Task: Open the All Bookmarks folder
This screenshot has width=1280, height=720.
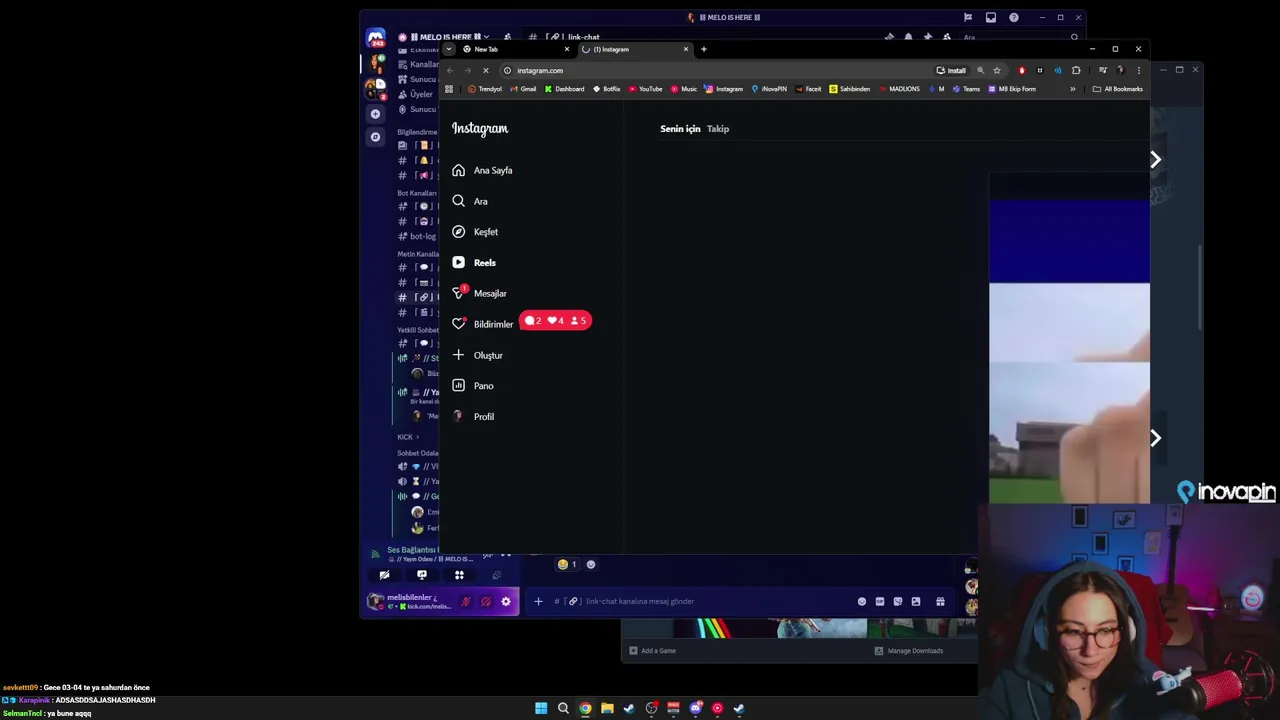Action: pyautogui.click(x=1118, y=89)
